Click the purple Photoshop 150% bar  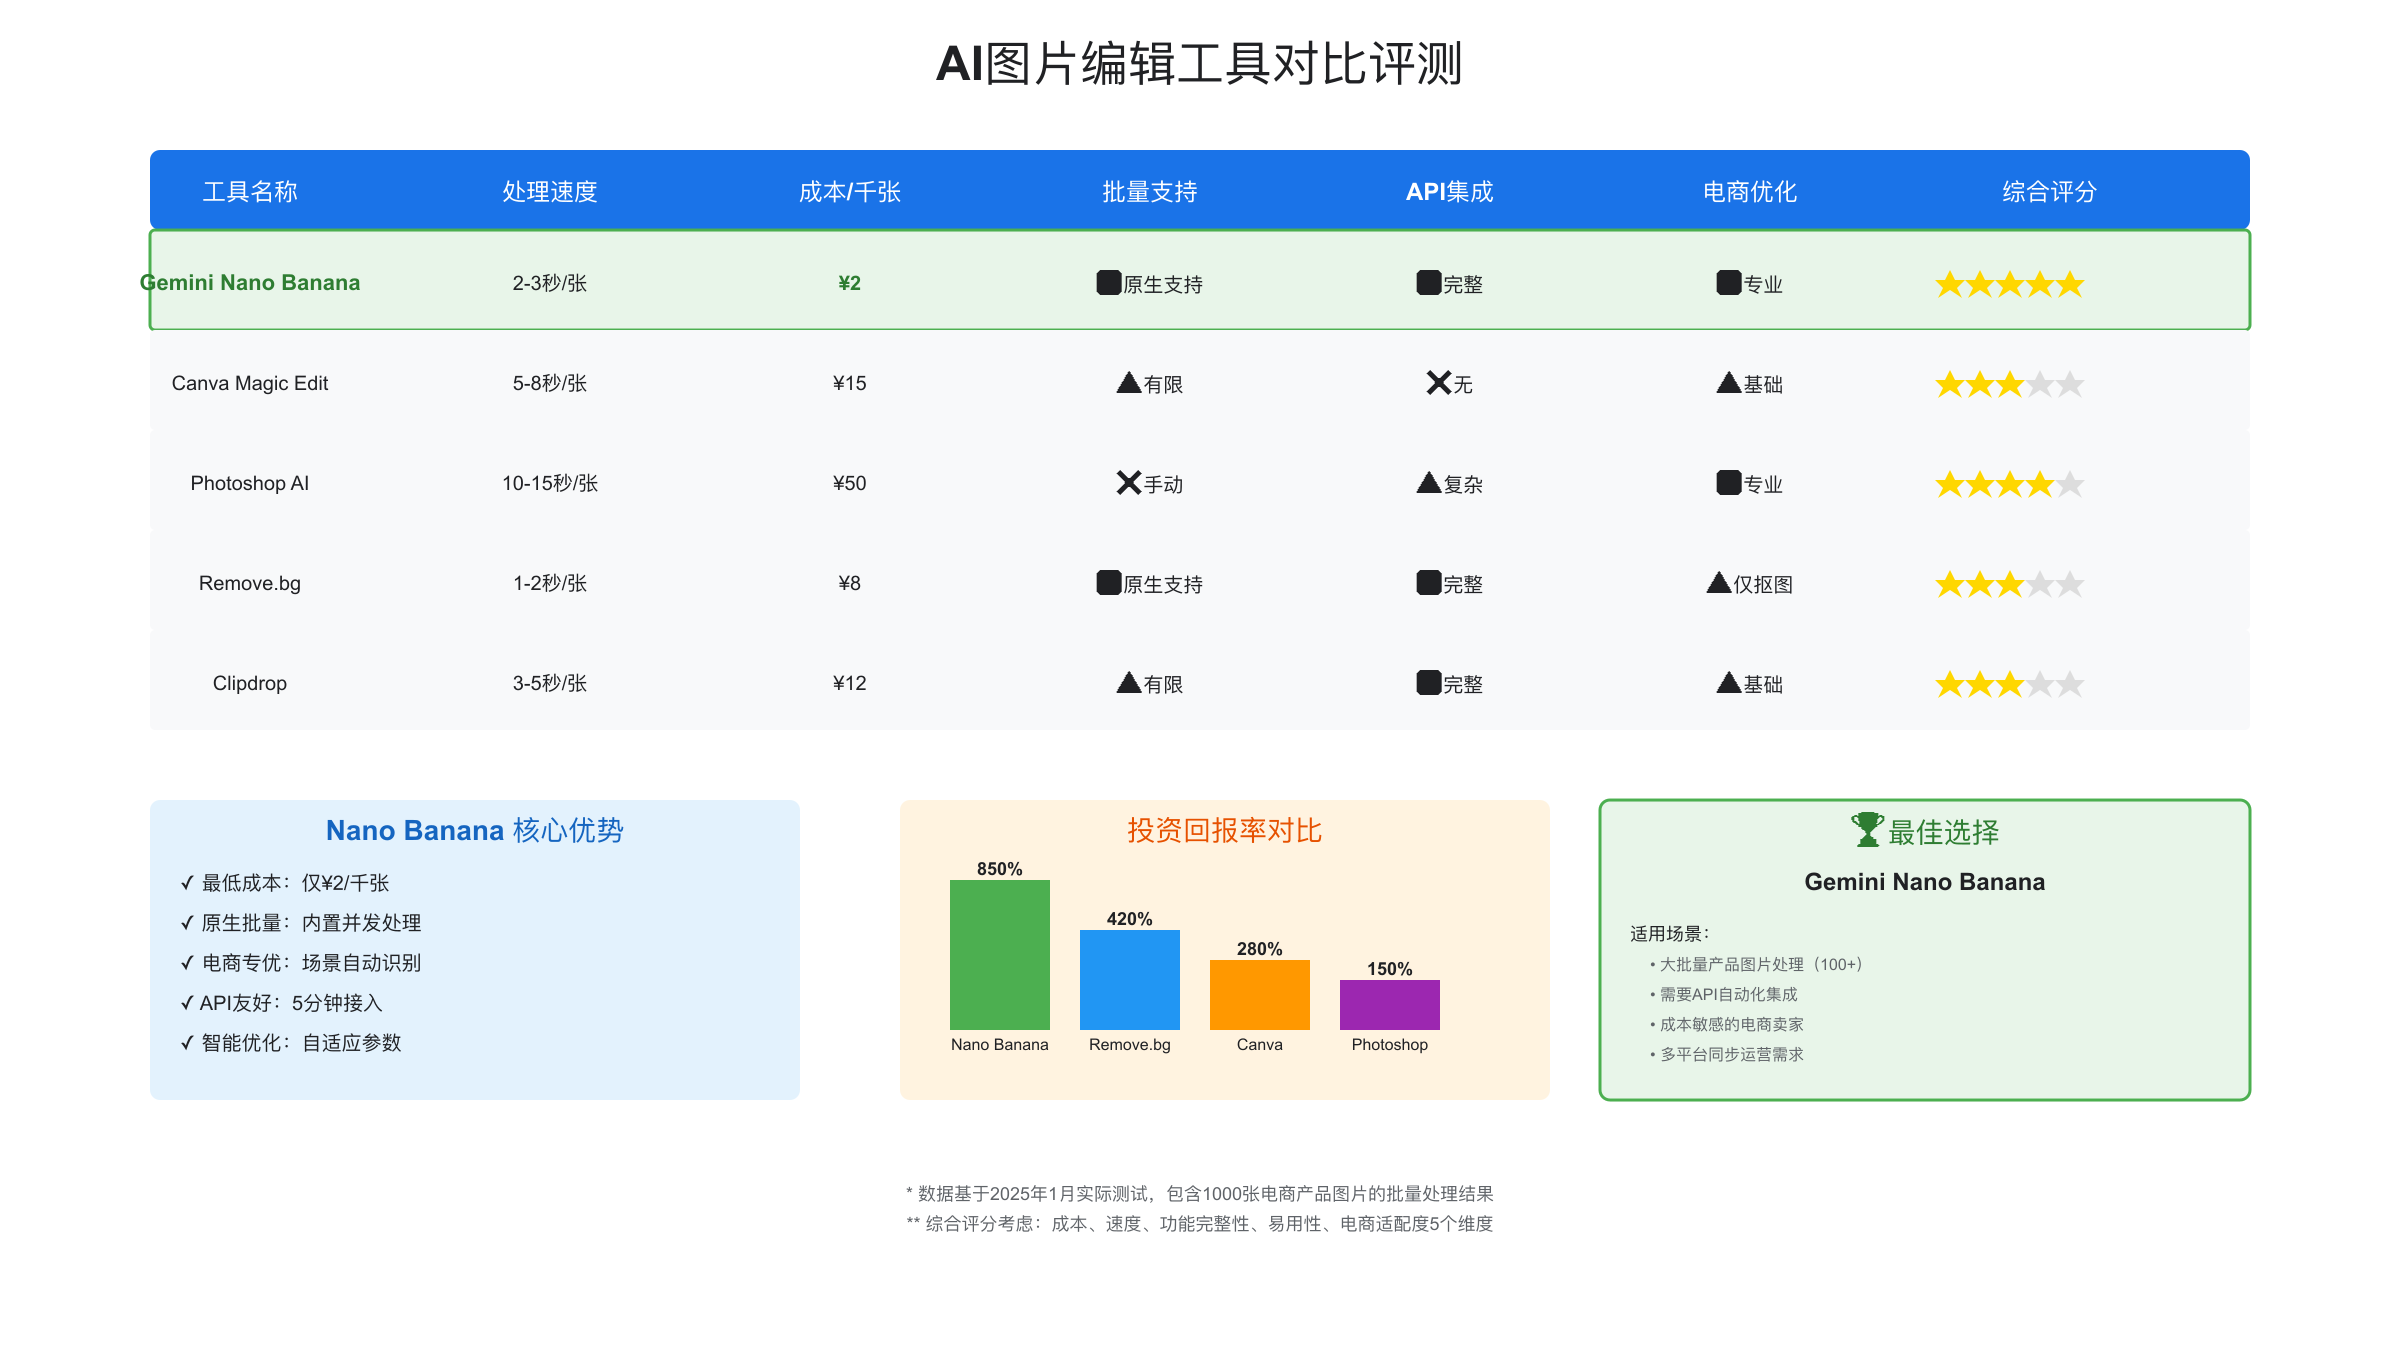click(1390, 1005)
